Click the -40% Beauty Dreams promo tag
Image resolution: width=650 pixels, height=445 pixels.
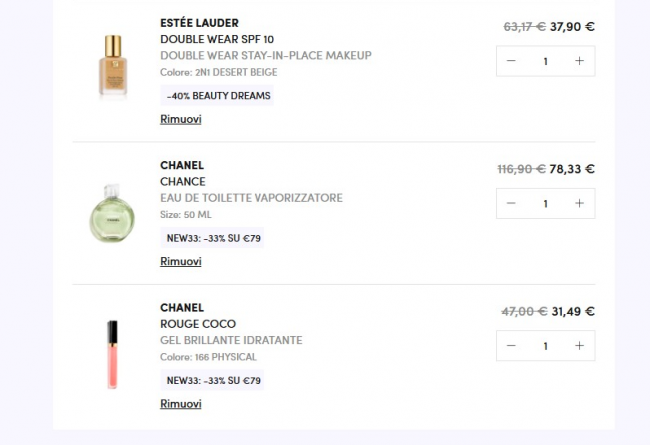pyautogui.click(x=217, y=96)
